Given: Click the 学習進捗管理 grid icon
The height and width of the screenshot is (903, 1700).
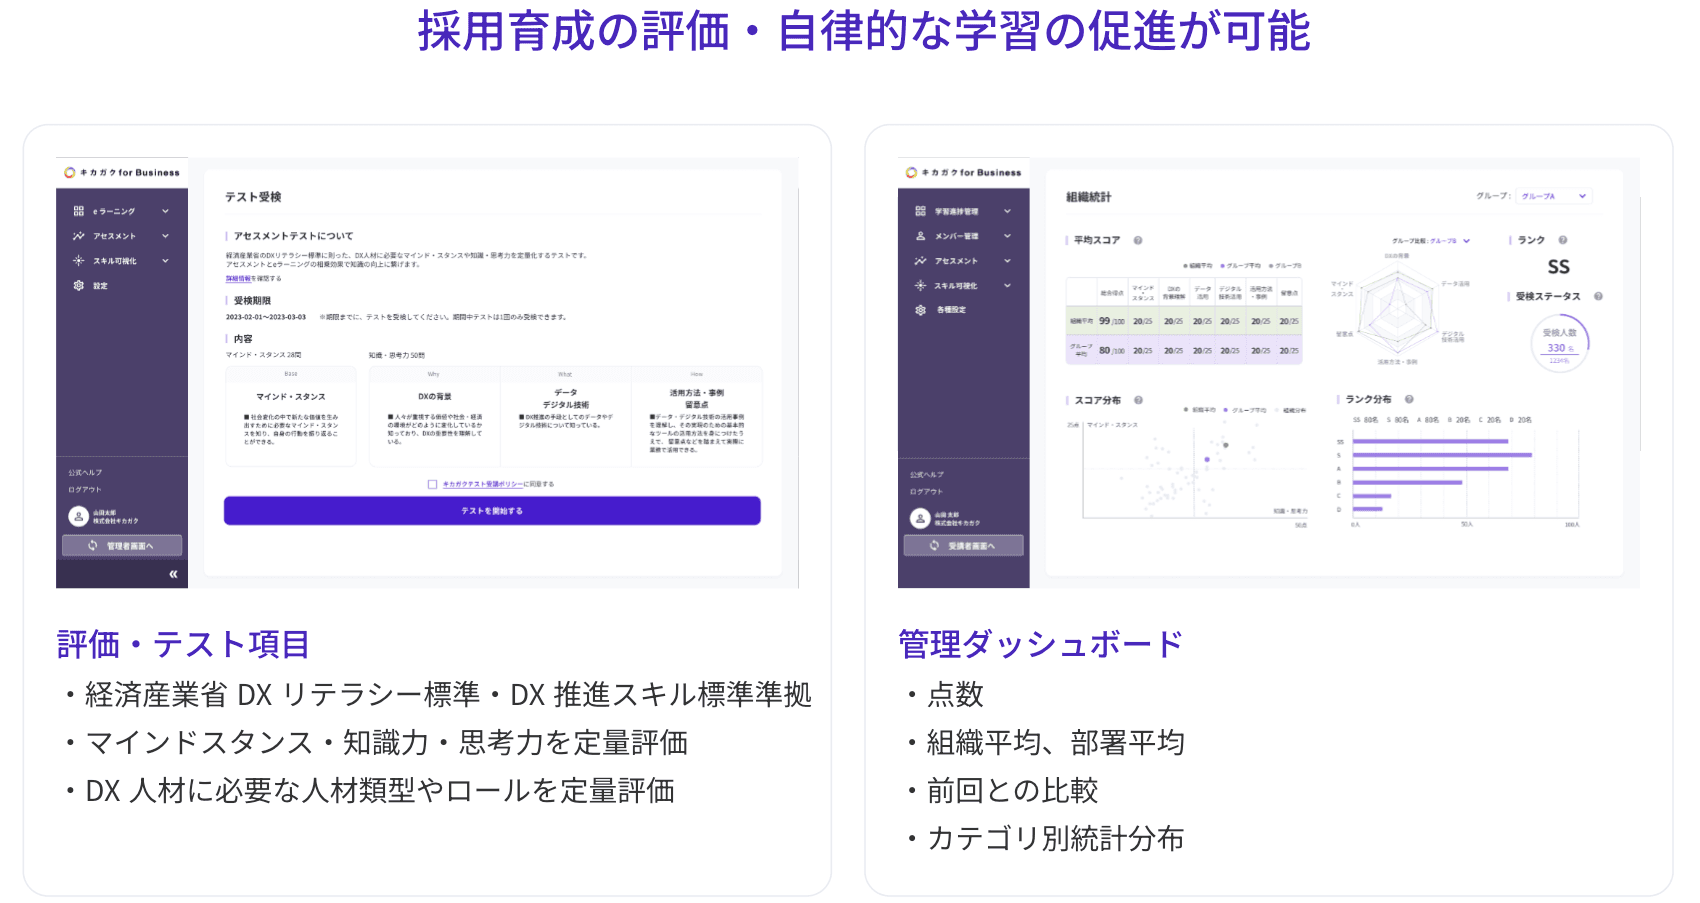Looking at the screenshot, I should coord(920,211).
